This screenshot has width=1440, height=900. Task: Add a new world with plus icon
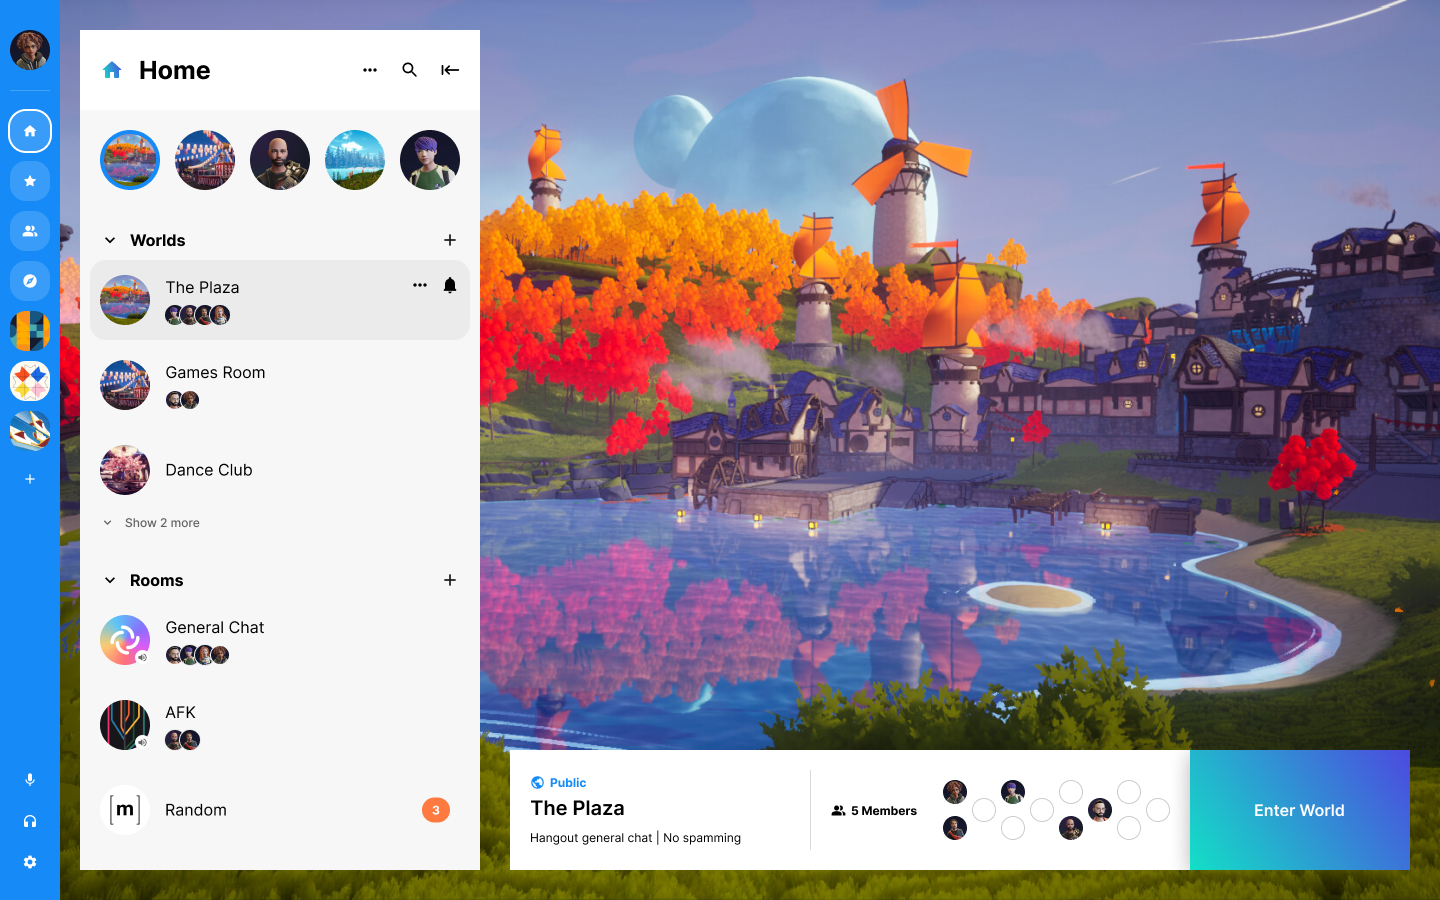point(450,240)
